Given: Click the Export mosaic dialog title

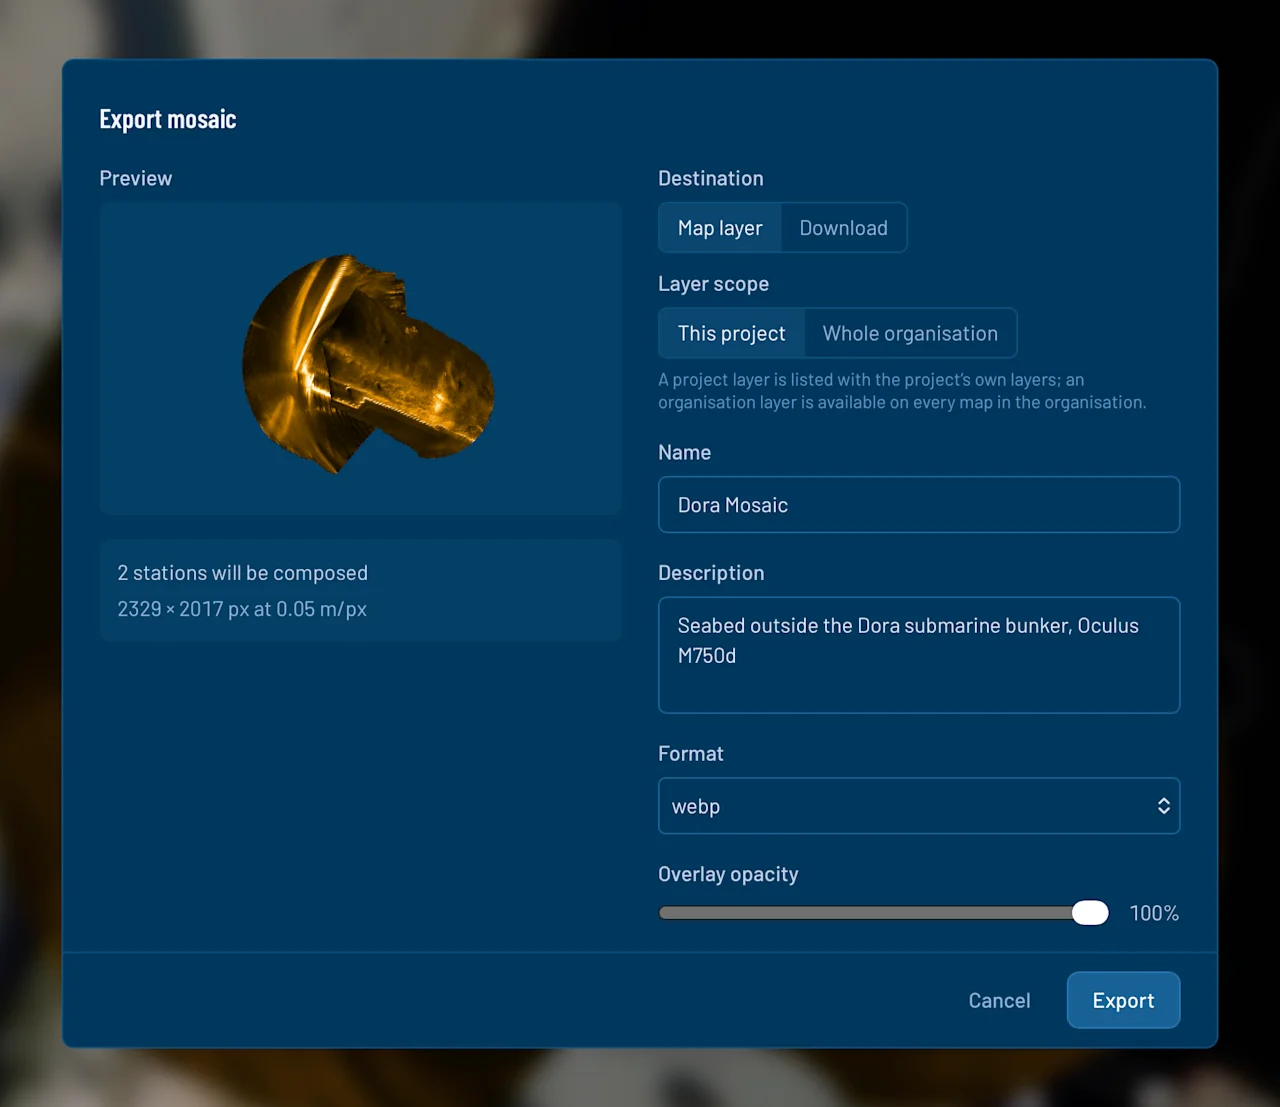Looking at the screenshot, I should [x=168, y=119].
